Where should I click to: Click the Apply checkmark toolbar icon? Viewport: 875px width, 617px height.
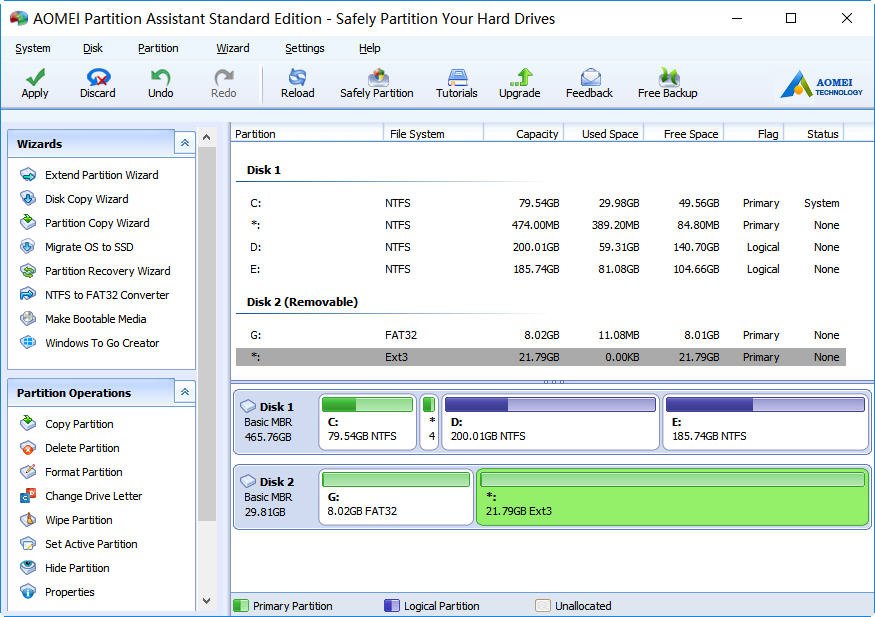(35, 83)
